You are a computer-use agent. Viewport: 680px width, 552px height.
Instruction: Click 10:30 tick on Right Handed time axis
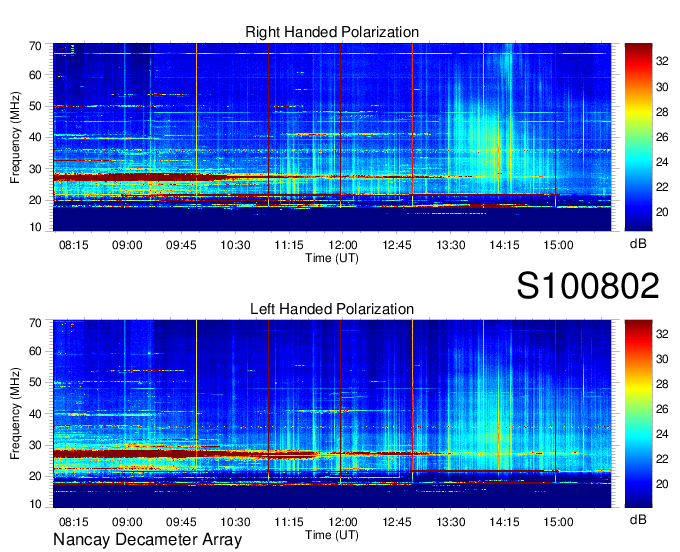(235, 245)
